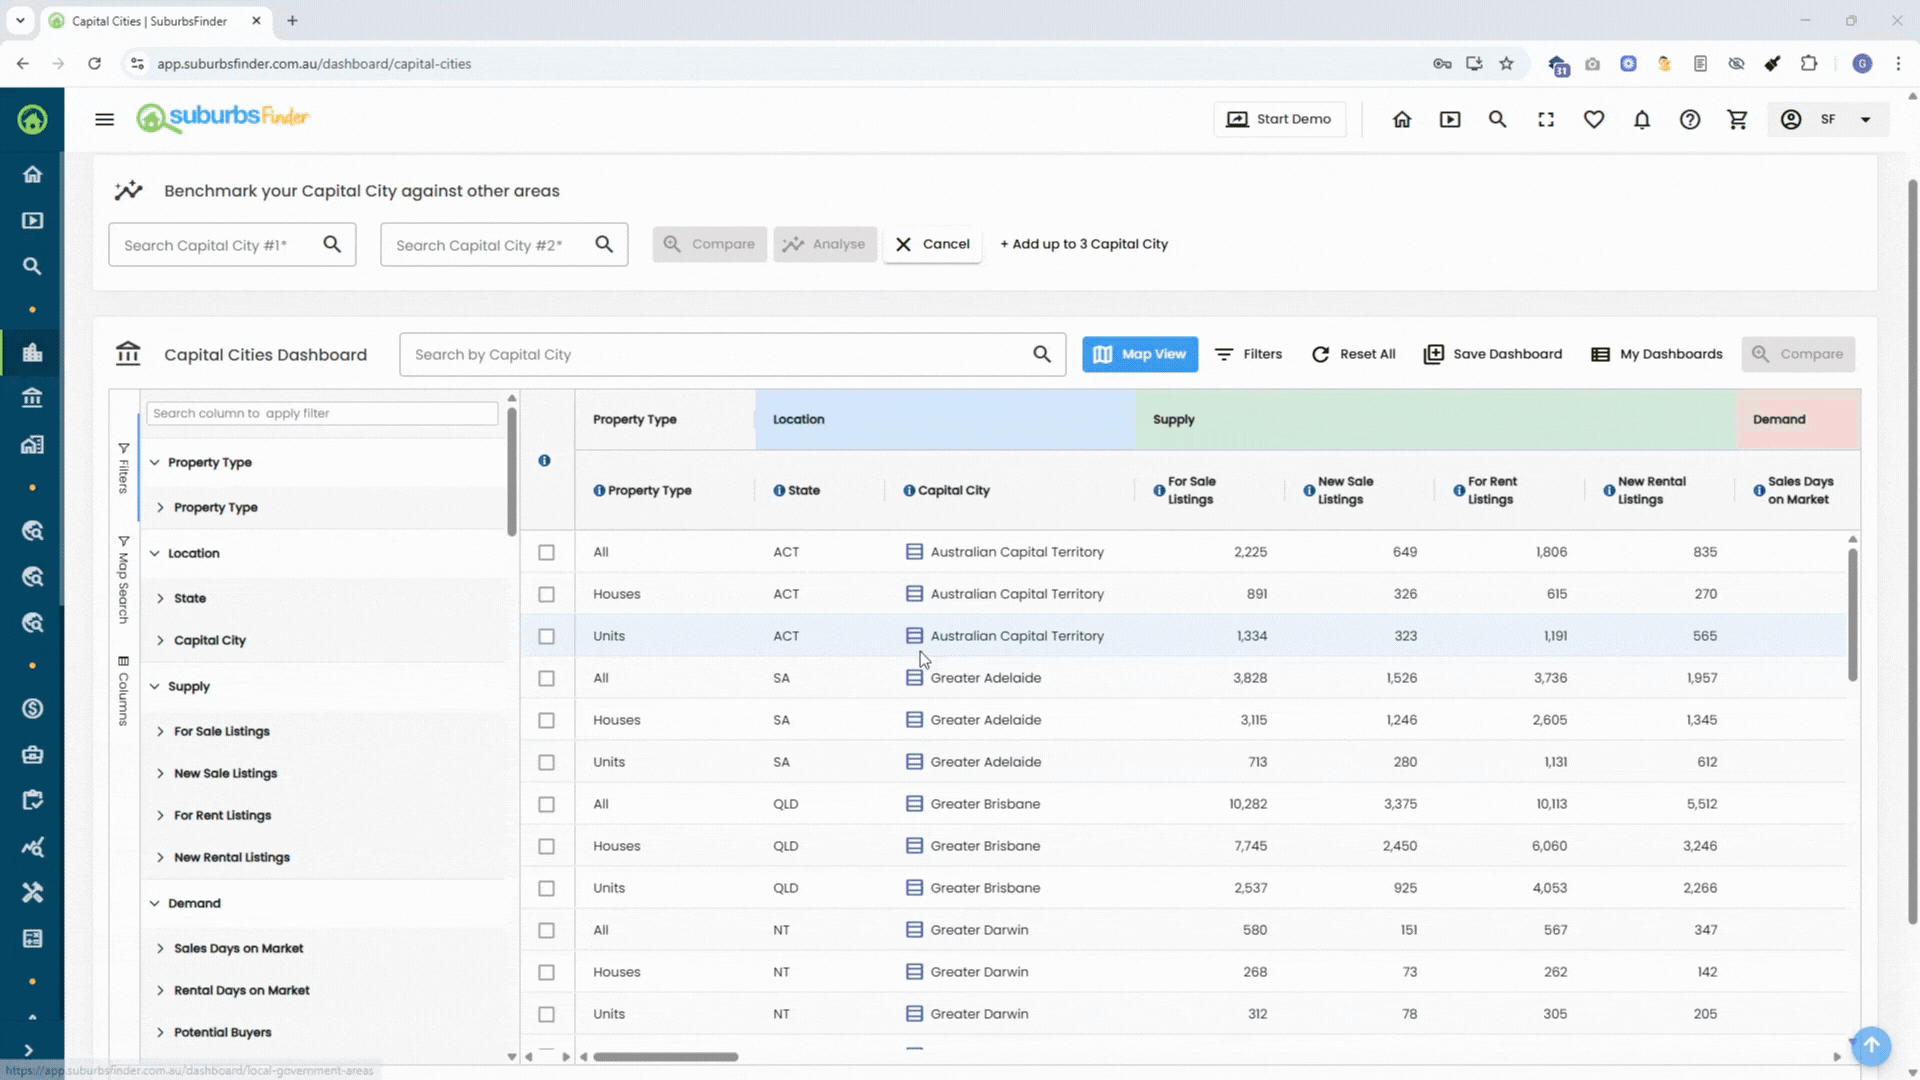This screenshot has width=1920, height=1080.
Task: Click the favorites heart icon
Action: (1593, 119)
